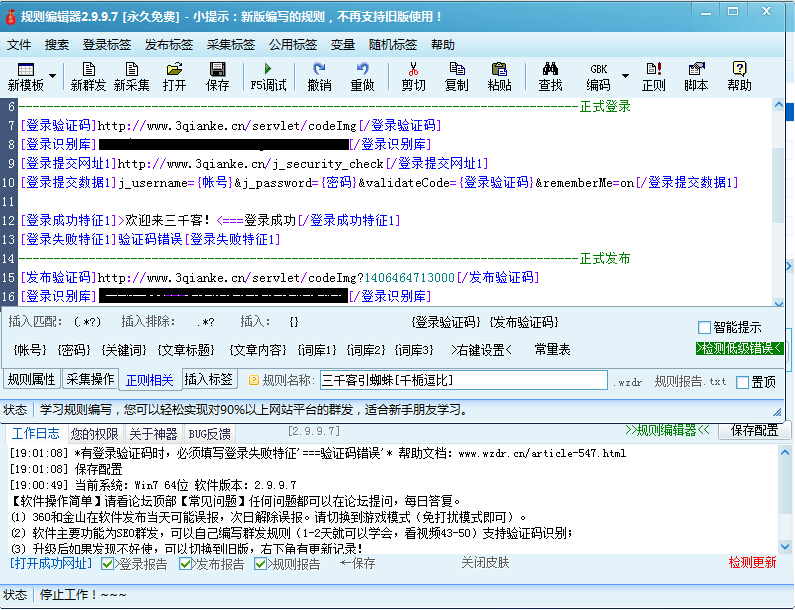Click the 保存 (Save) toolbar icon
This screenshot has height=610, width=795.
pyautogui.click(x=218, y=76)
